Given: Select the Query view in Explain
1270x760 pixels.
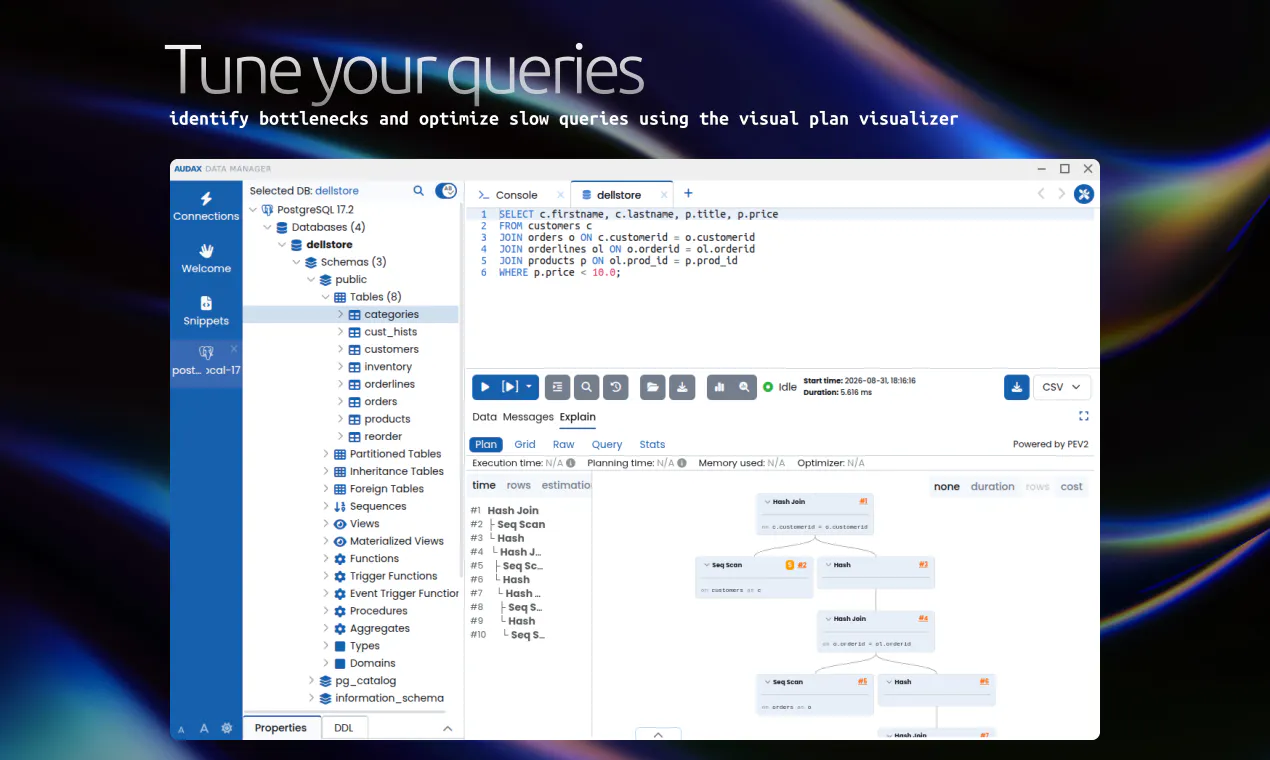Looking at the screenshot, I should point(607,445).
